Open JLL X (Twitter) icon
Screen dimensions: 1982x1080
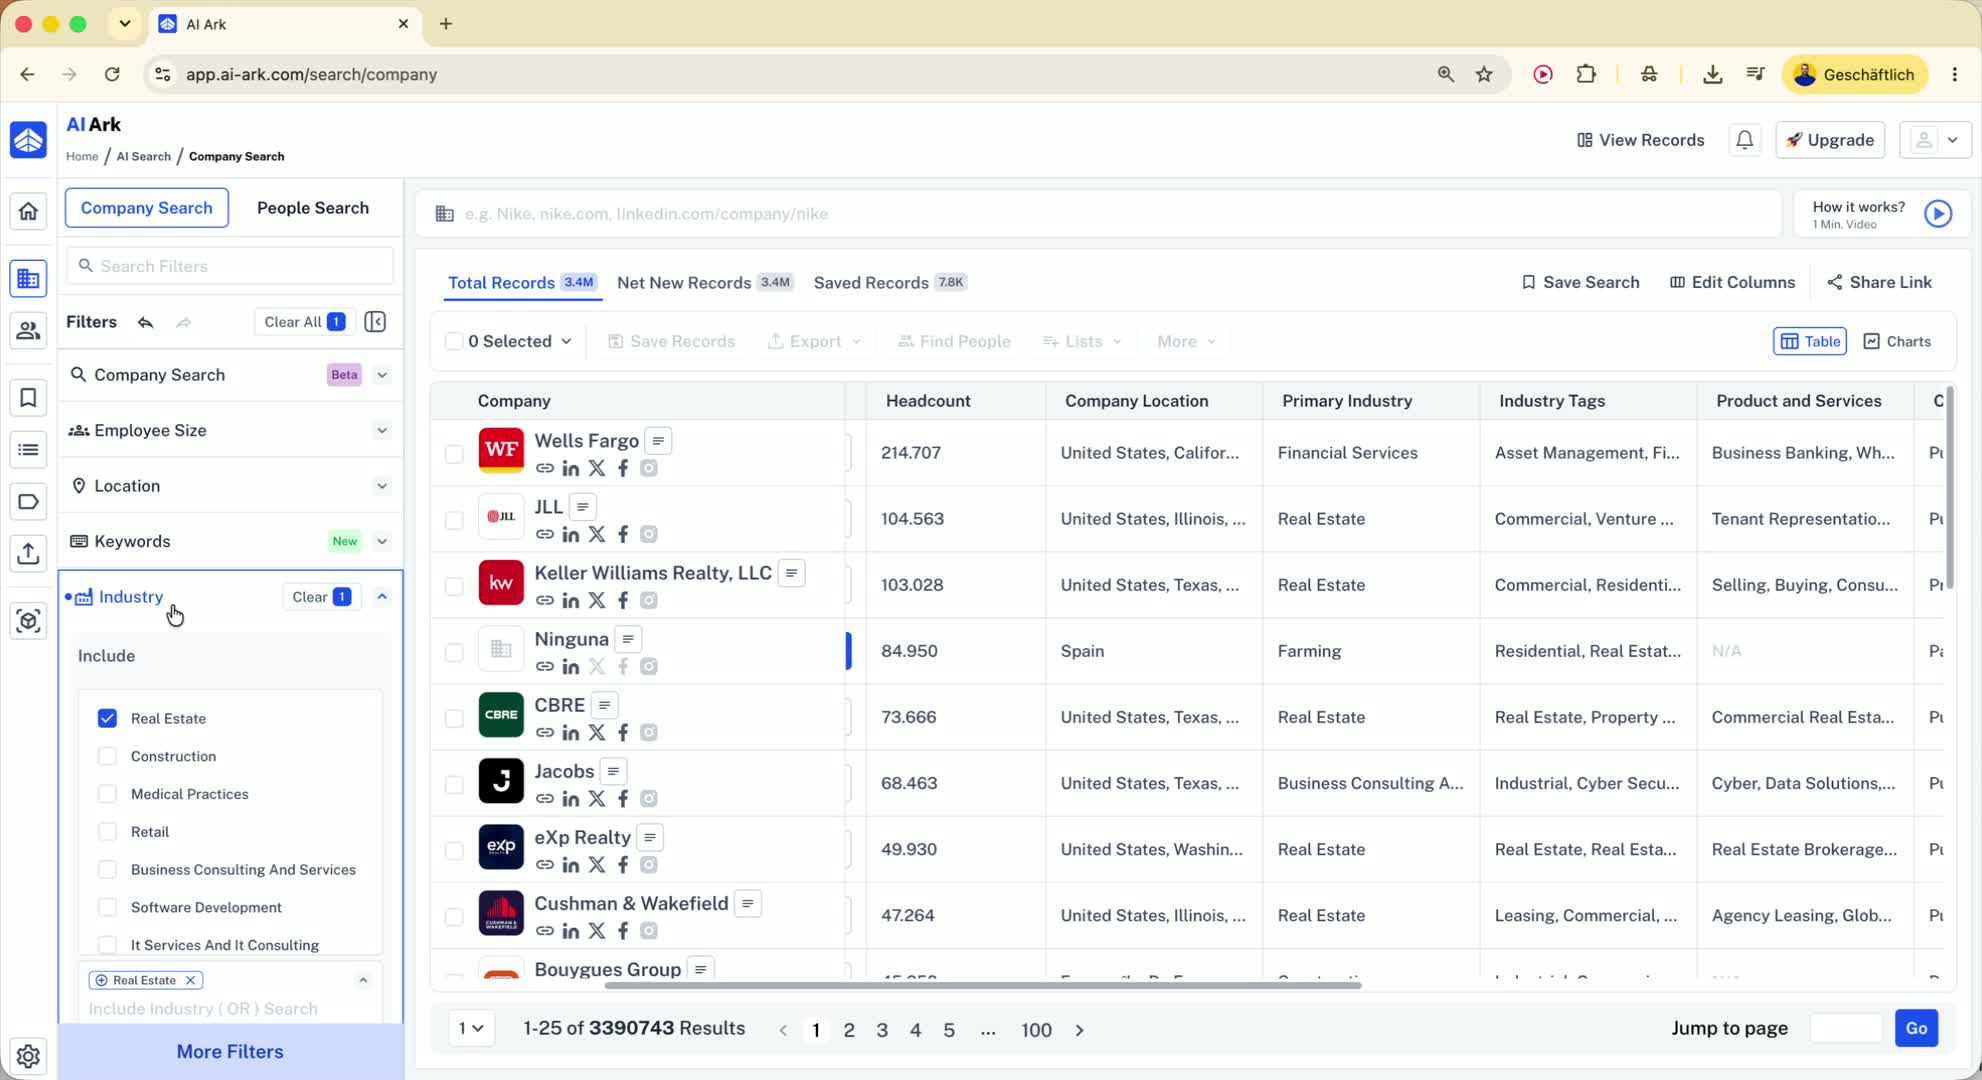(x=597, y=534)
